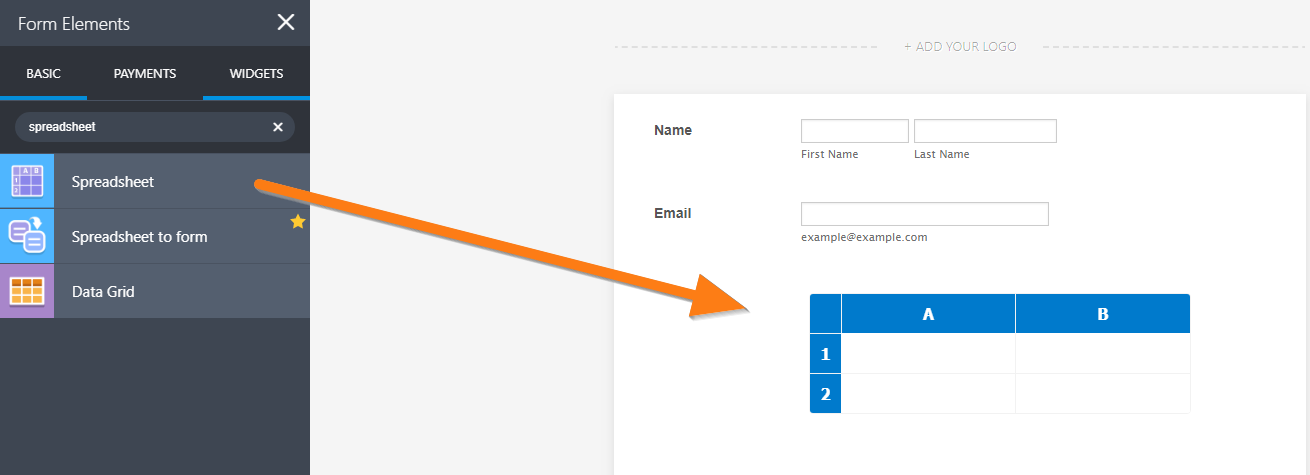Screen dimensions: 1310x475
Task: Select the Data Grid widget label
Action: click(103, 292)
